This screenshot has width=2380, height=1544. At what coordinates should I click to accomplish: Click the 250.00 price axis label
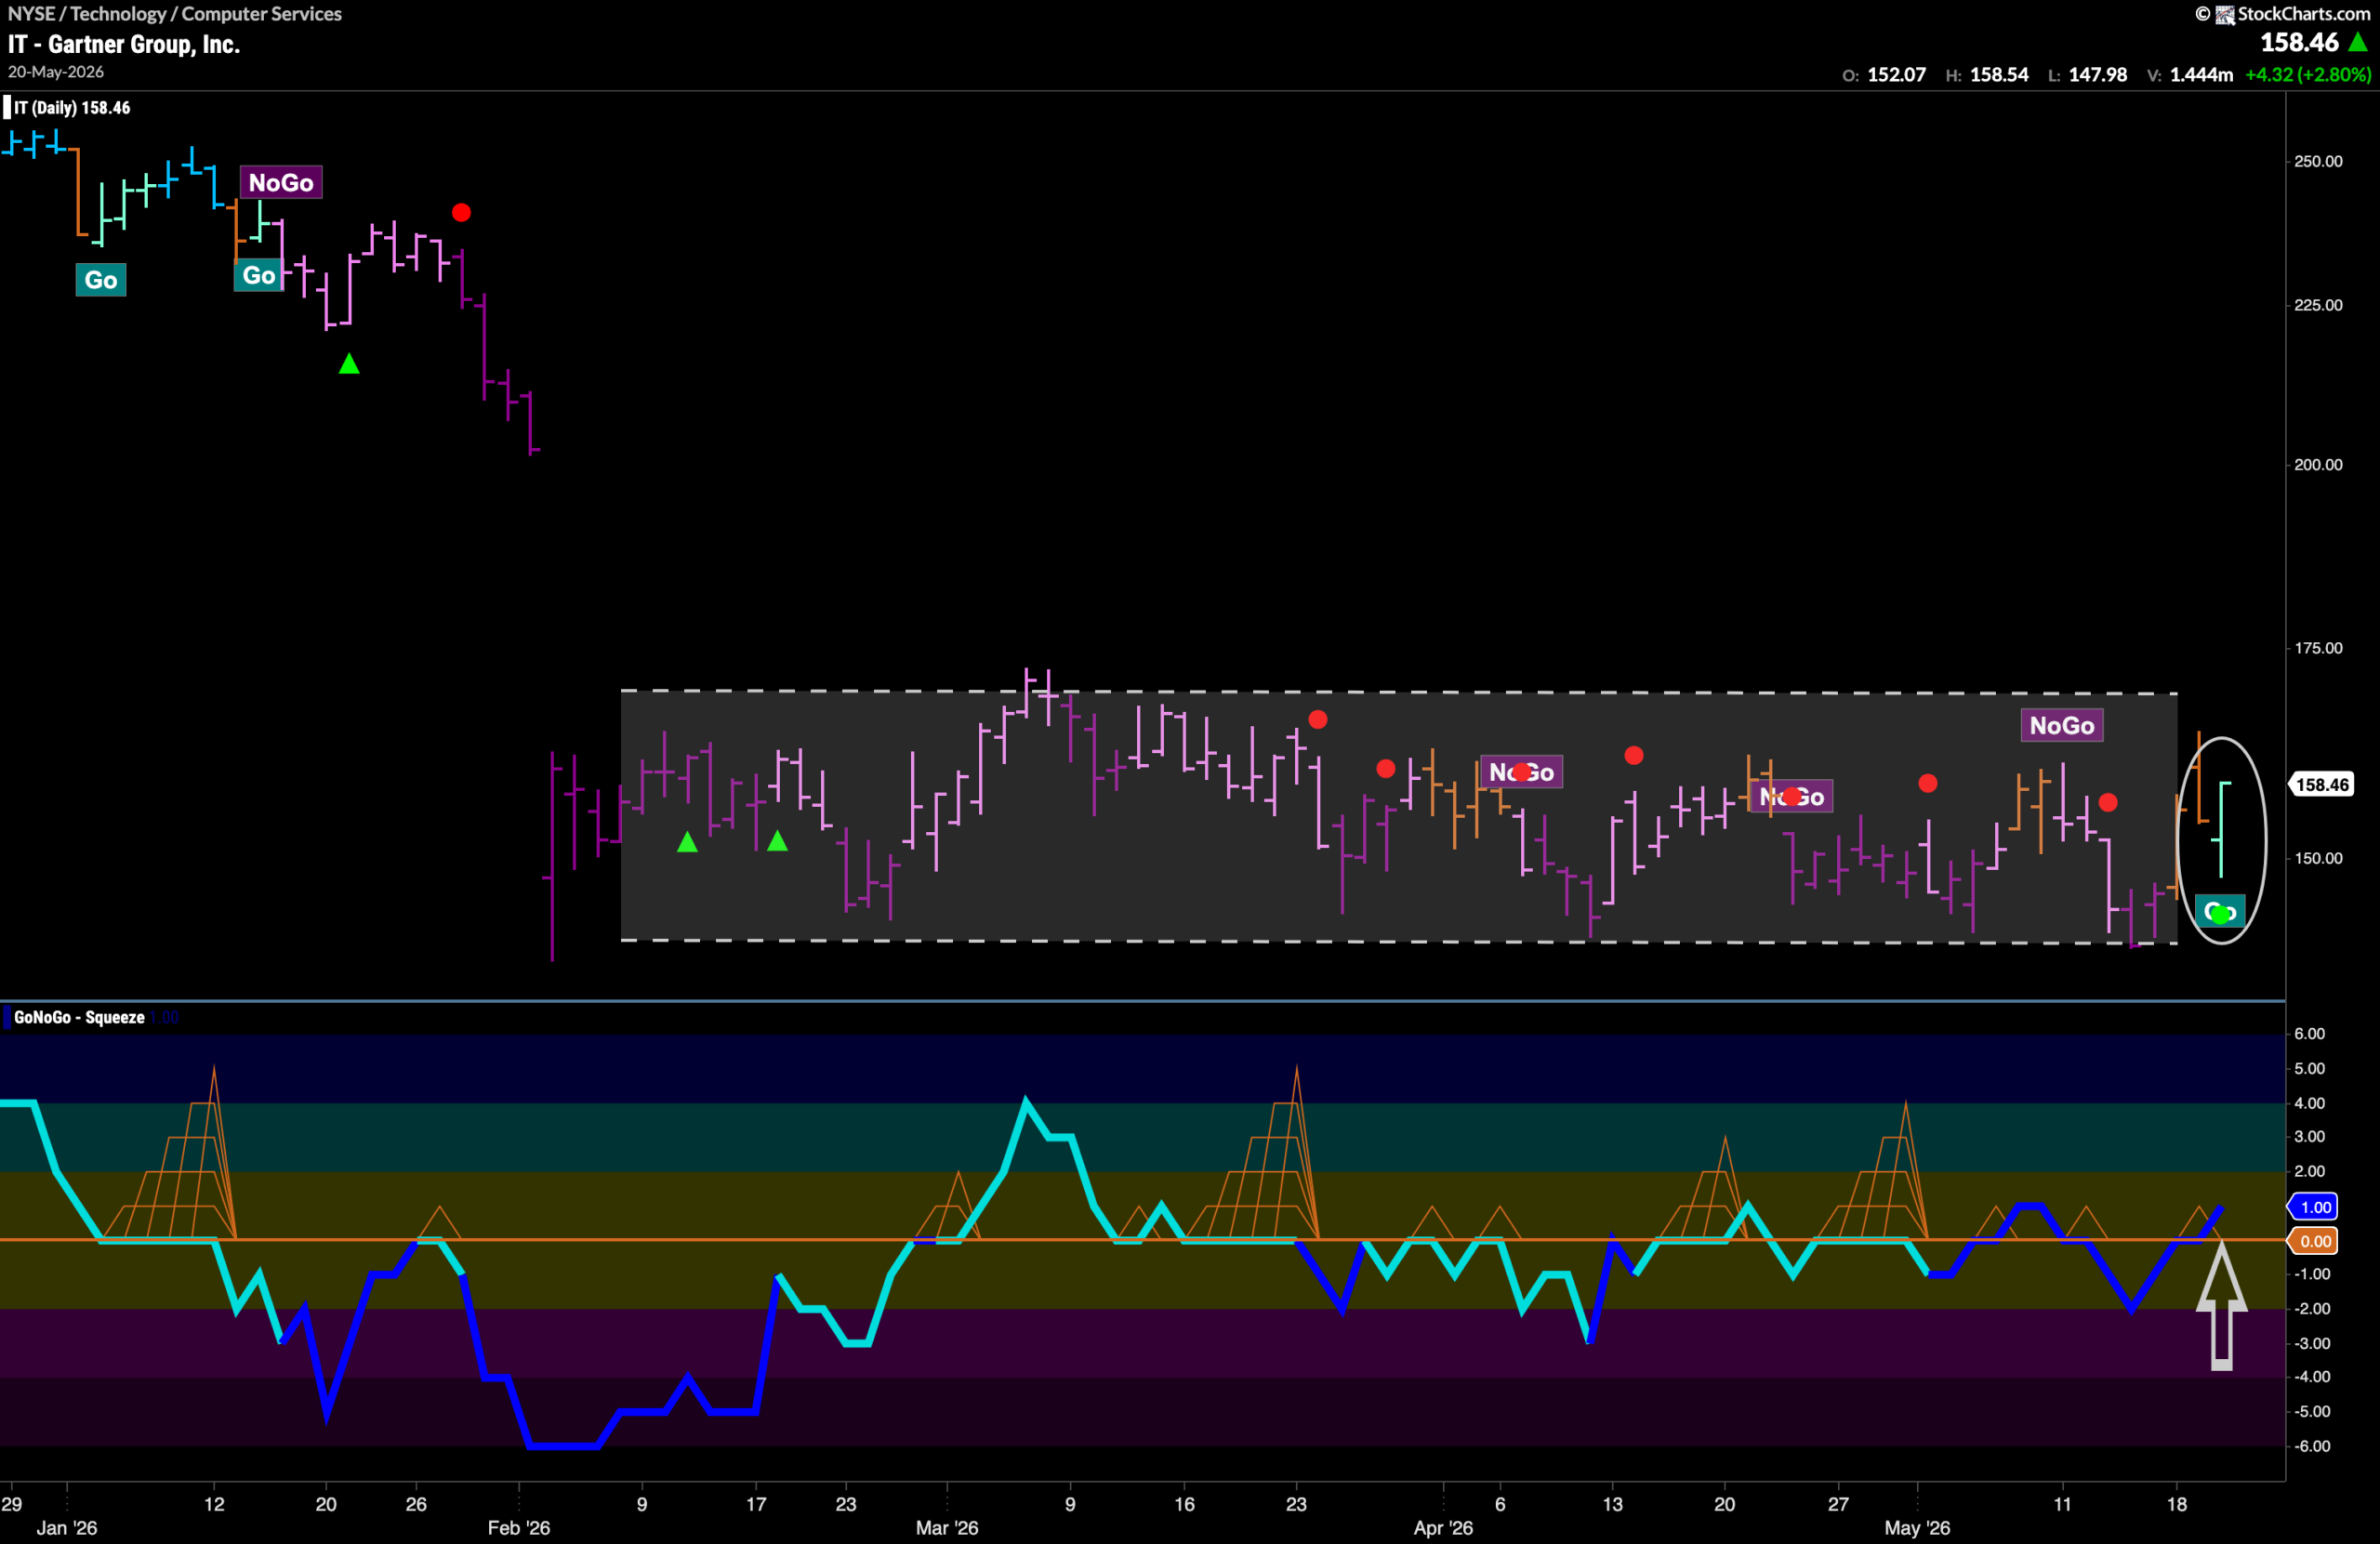tap(2318, 161)
